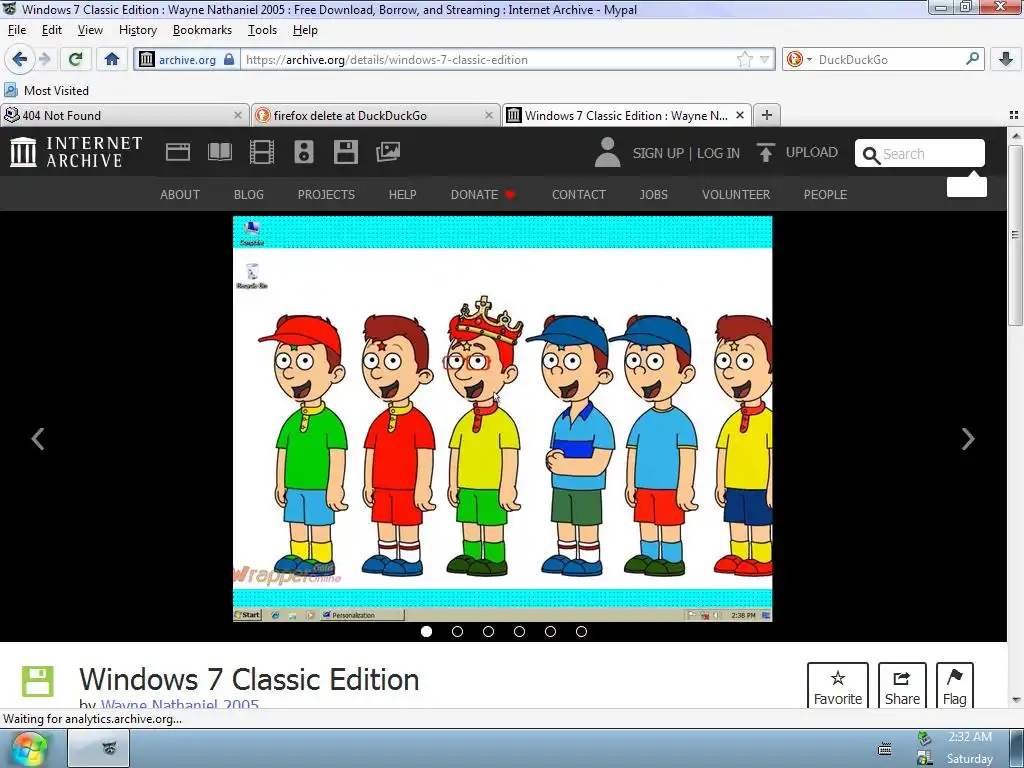Image resolution: width=1024 pixels, height=768 pixels.
Task: Close the firefox delete at DuckDuckGo tab
Action: 488,115
